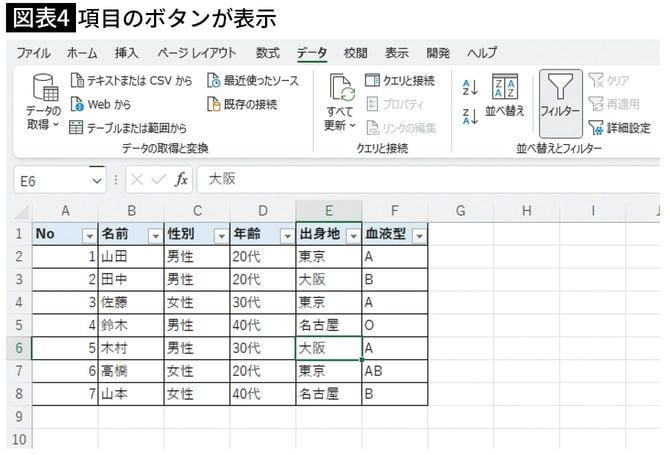670x455 pixels.
Task: Open the 血液型 column filter dropdown
Action: (420, 235)
